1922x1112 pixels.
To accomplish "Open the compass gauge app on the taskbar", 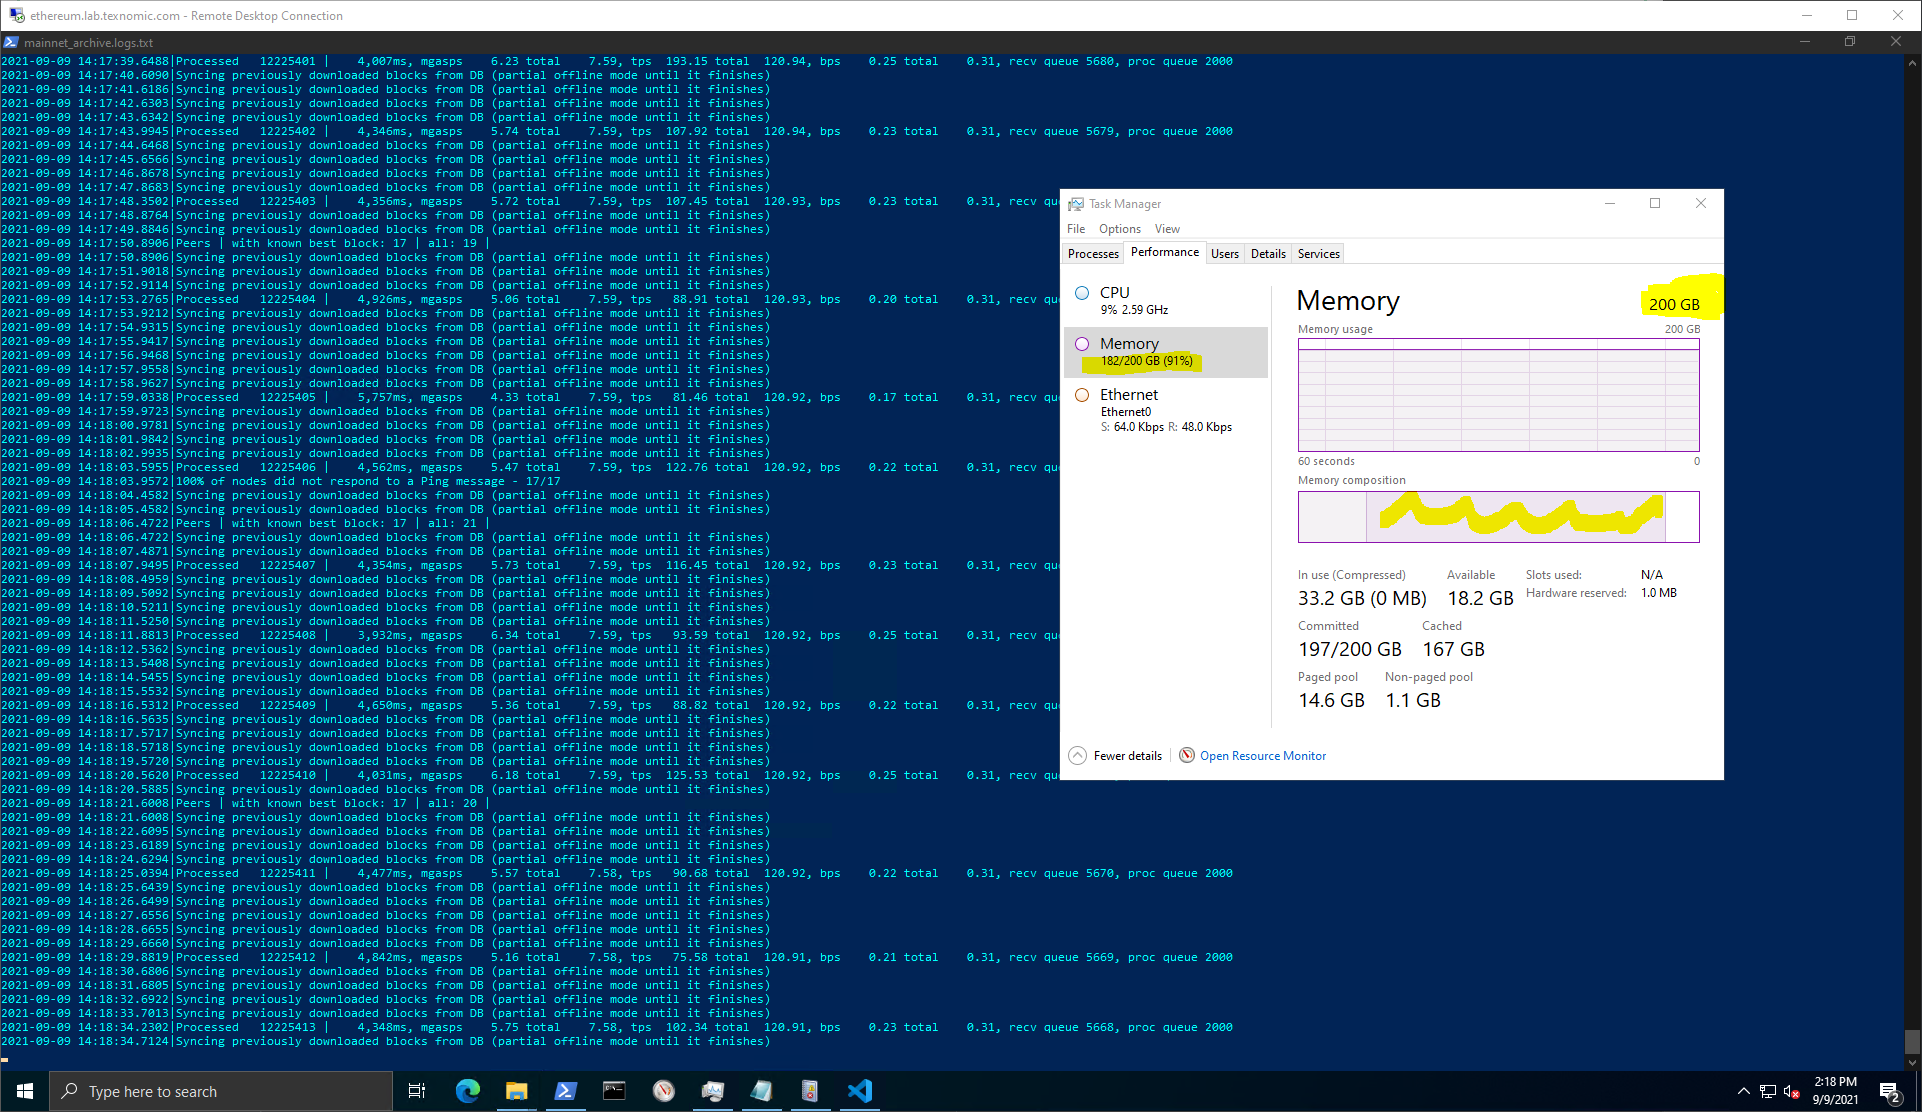I will (664, 1091).
